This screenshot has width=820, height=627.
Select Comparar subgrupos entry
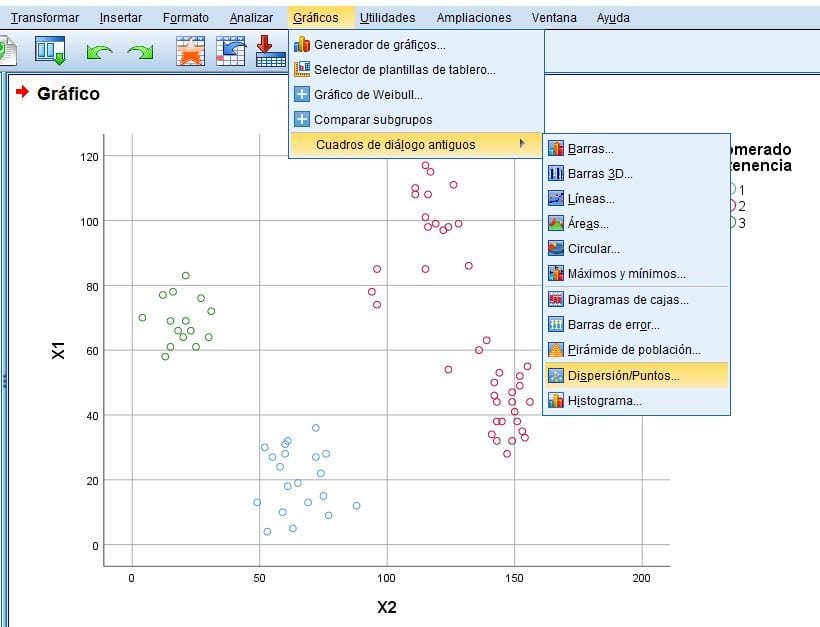416,119
